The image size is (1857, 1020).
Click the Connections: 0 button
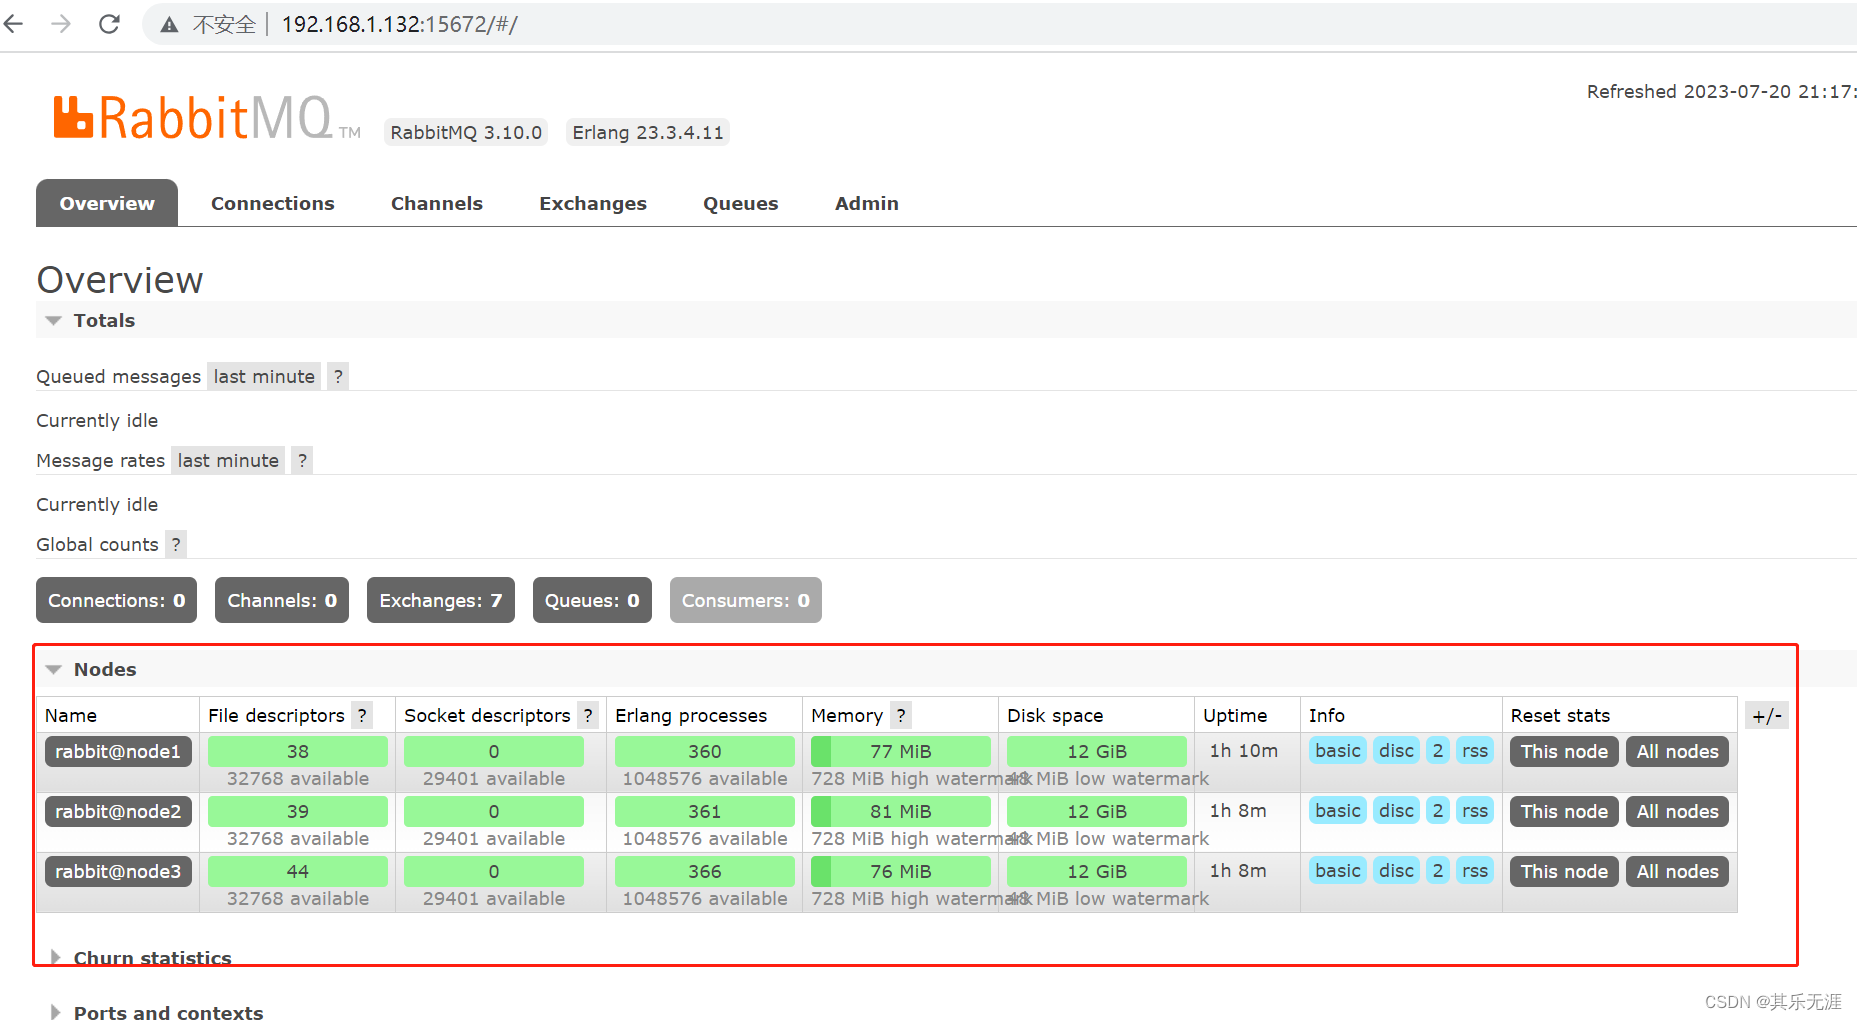(117, 600)
